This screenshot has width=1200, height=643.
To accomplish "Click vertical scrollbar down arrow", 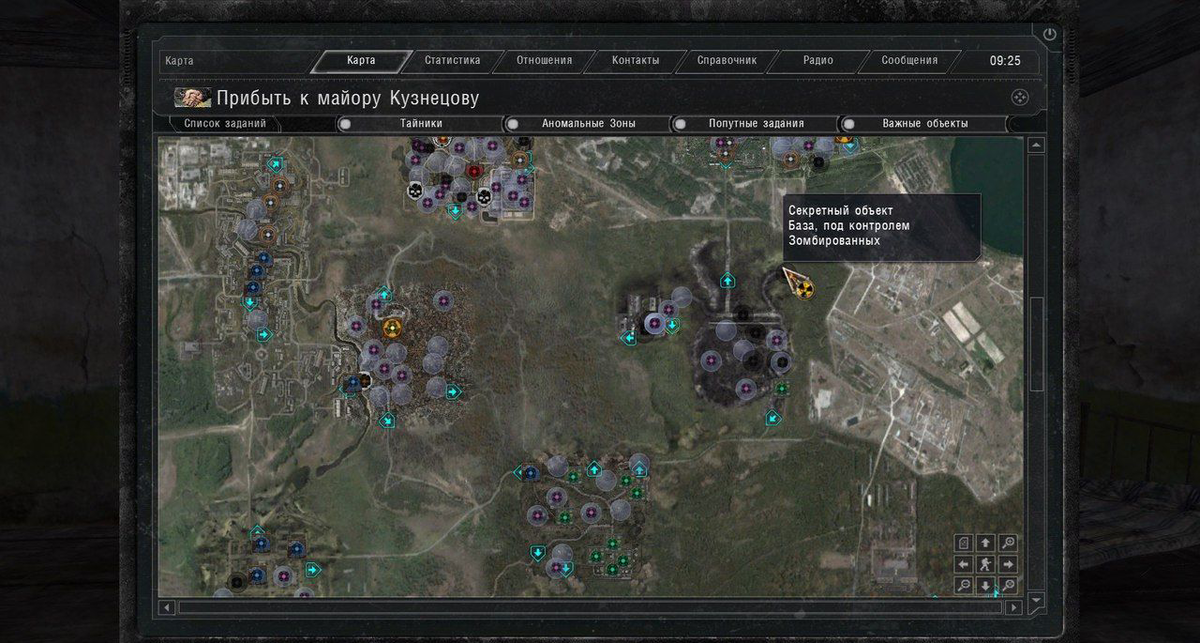I will click(1036, 600).
